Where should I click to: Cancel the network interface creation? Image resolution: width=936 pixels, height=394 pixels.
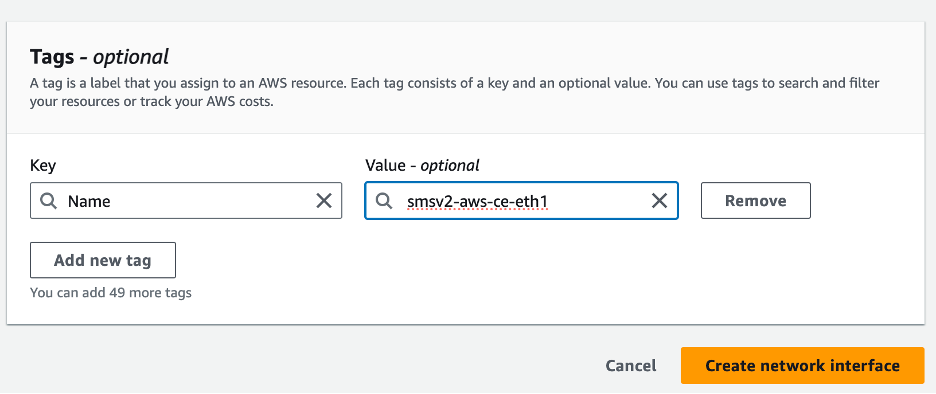point(631,365)
